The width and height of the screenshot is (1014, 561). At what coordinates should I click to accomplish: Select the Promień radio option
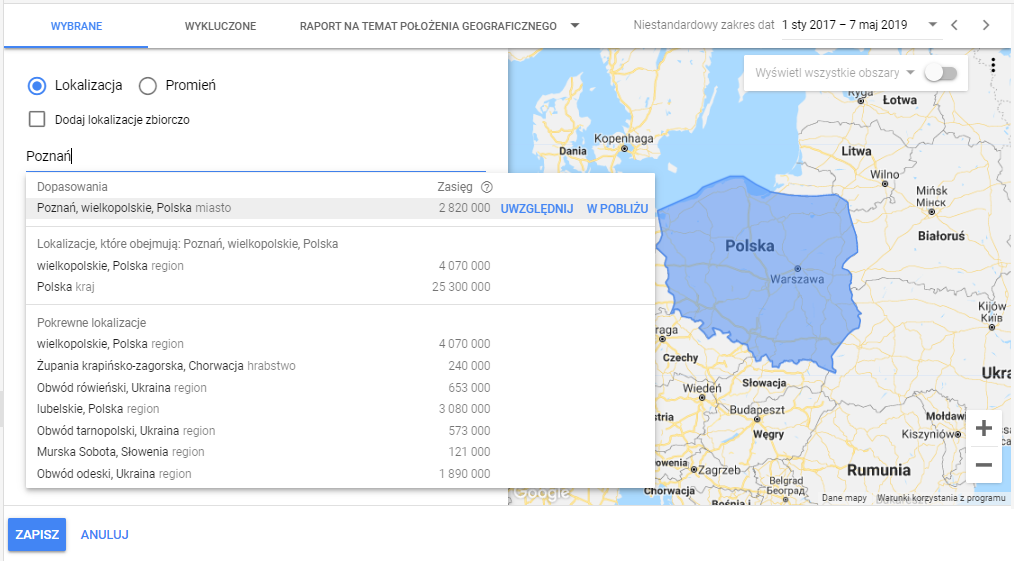[x=148, y=85]
